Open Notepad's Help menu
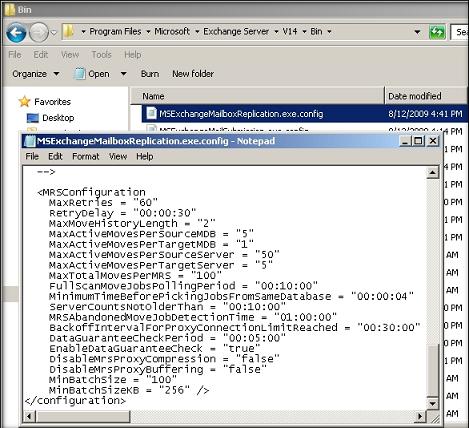469x428 pixels. point(145,156)
